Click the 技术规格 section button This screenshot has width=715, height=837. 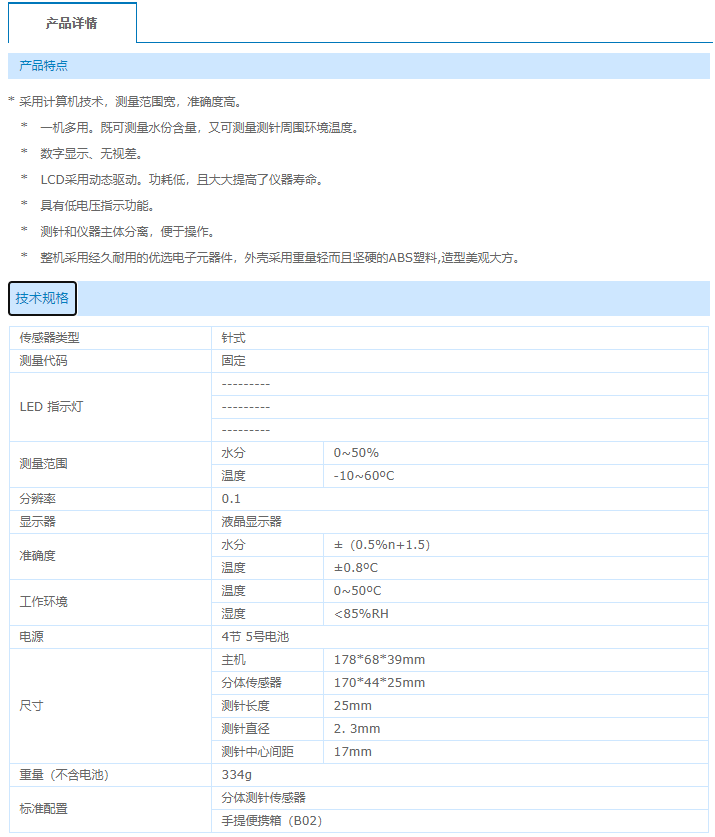coord(42,298)
